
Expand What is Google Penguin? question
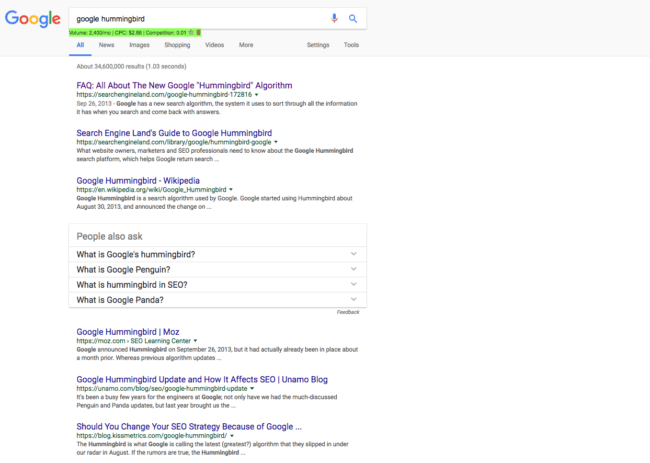[x=218, y=270]
